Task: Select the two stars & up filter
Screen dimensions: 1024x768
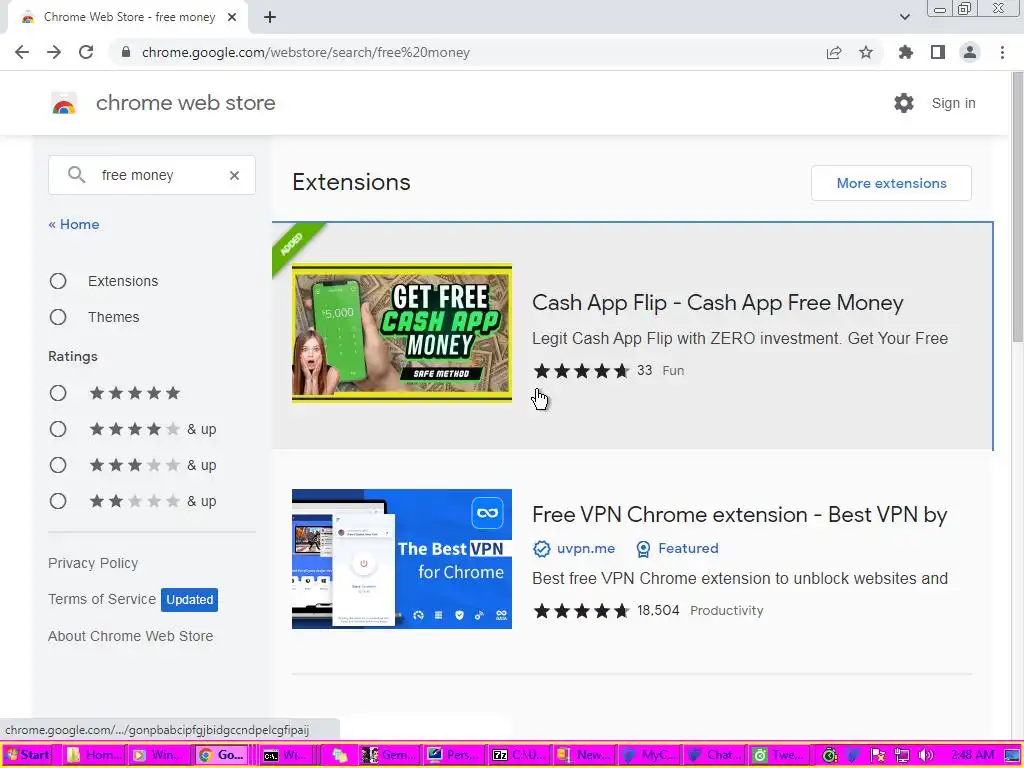Action: click(x=58, y=501)
